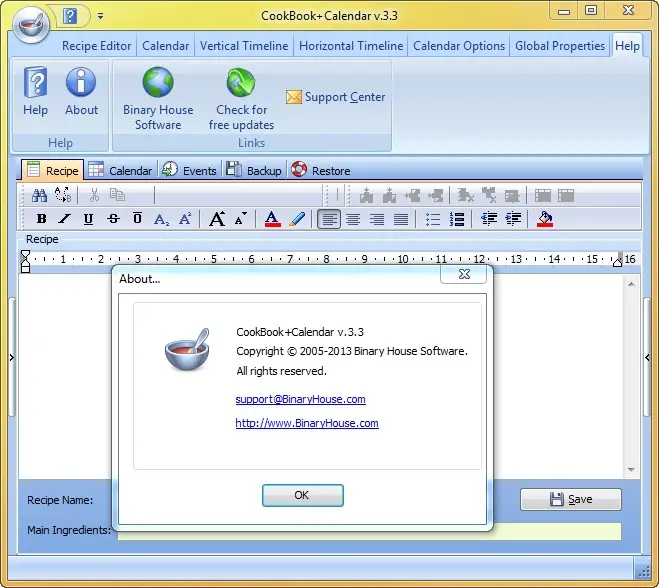Open Horizontal Timeline ribbon tab

pyautogui.click(x=351, y=46)
